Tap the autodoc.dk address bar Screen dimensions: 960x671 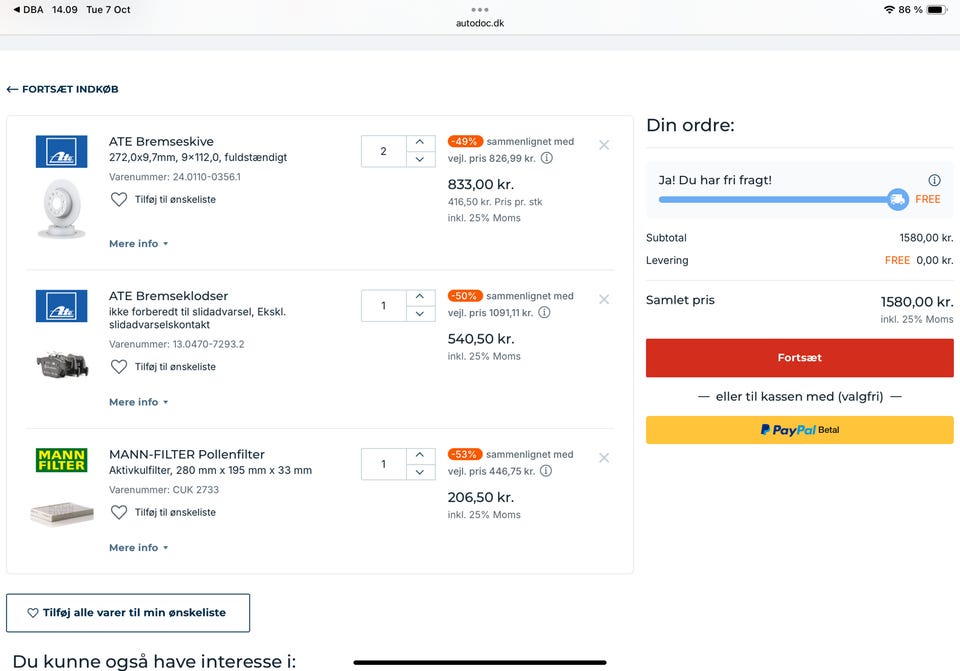pos(480,23)
